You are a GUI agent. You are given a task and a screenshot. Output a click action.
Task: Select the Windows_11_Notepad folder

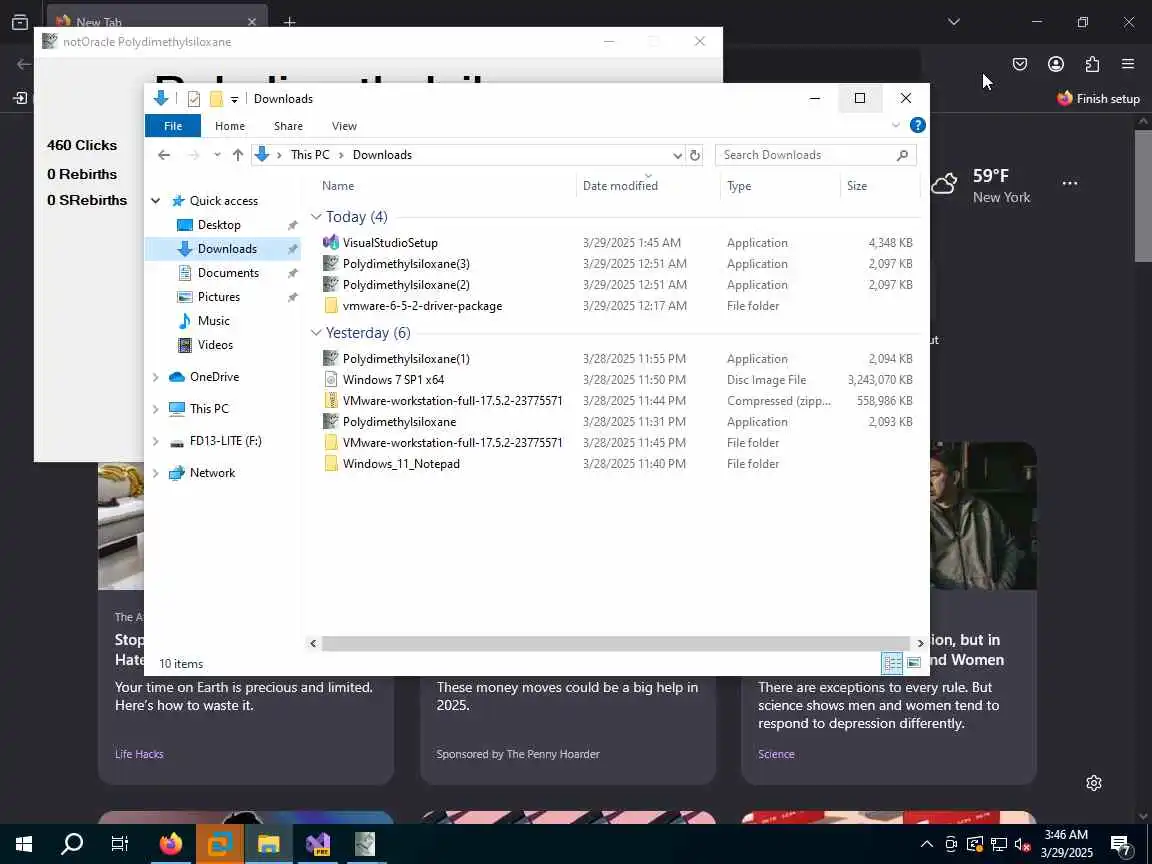[401, 464]
